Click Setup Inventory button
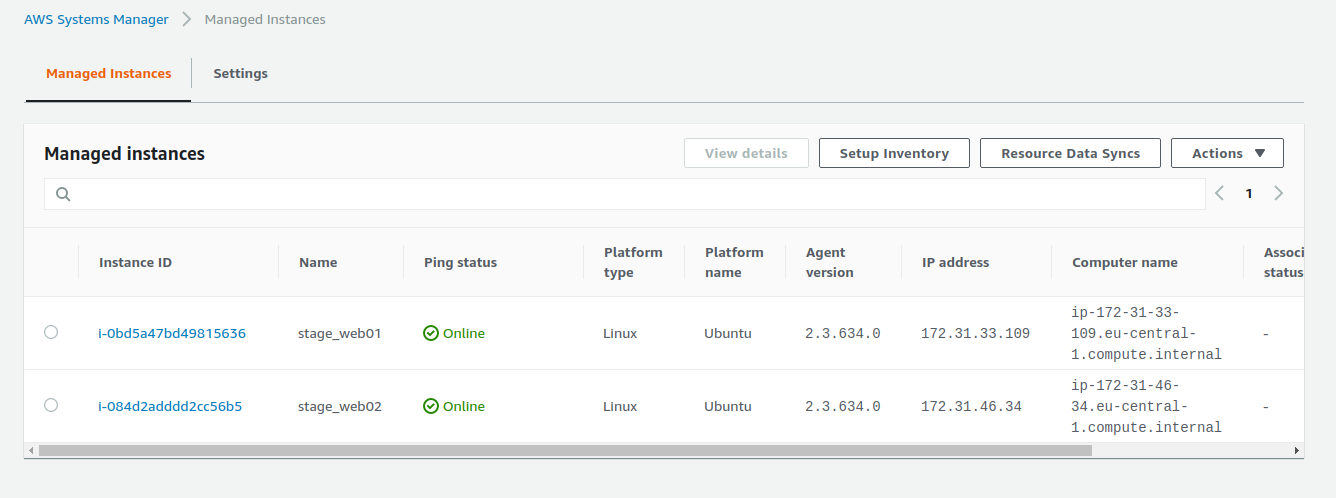The height and width of the screenshot is (498, 1336). coord(894,153)
